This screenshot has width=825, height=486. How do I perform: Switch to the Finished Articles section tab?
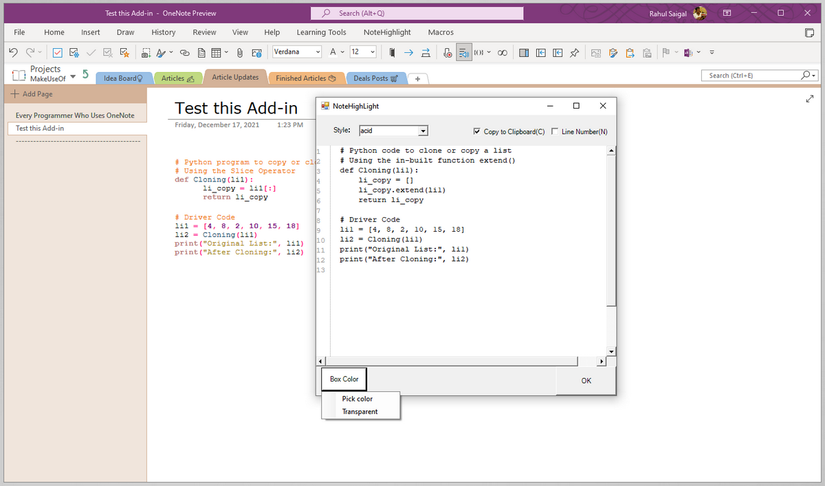pos(305,78)
